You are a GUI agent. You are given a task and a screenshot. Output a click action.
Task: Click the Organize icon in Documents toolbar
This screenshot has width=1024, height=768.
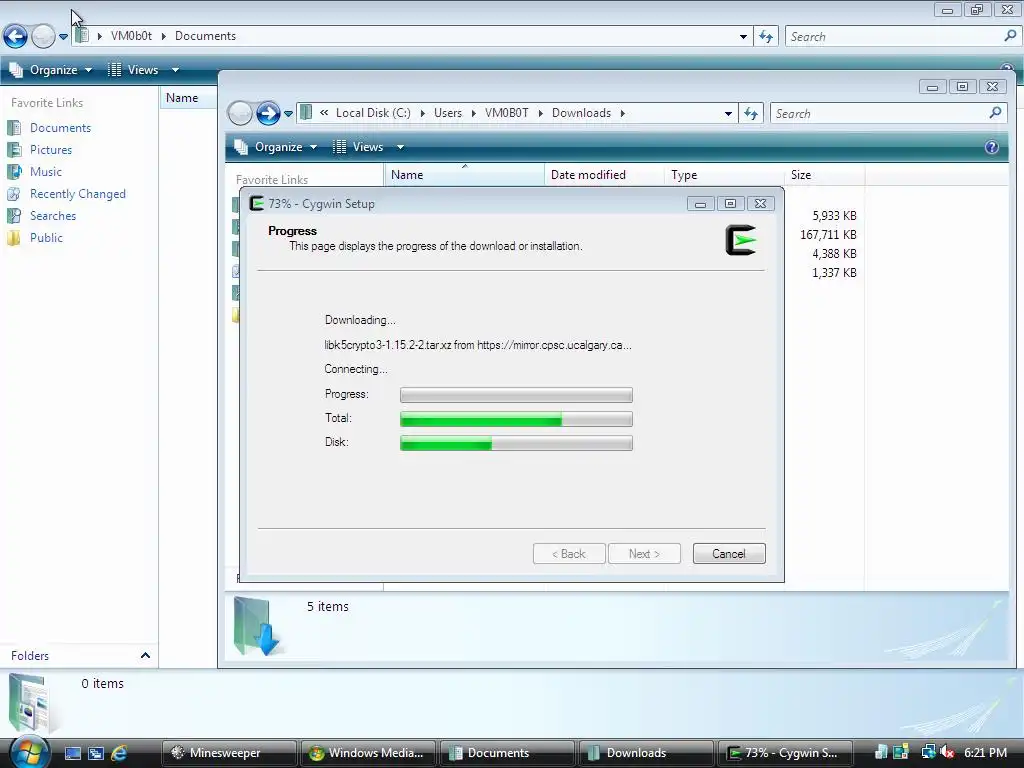click(16, 70)
